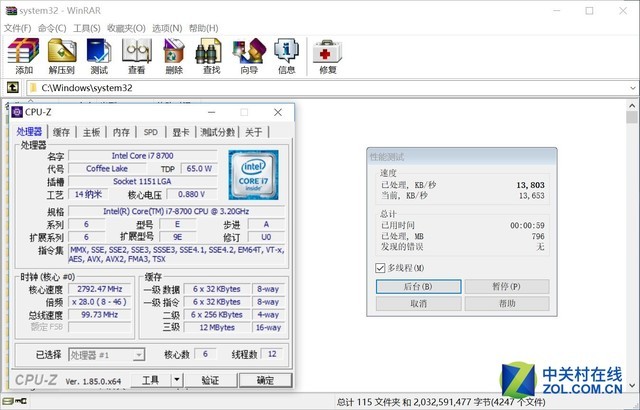
Task: Click the 取消 cancel button in benchmark dialog
Action: point(418,304)
